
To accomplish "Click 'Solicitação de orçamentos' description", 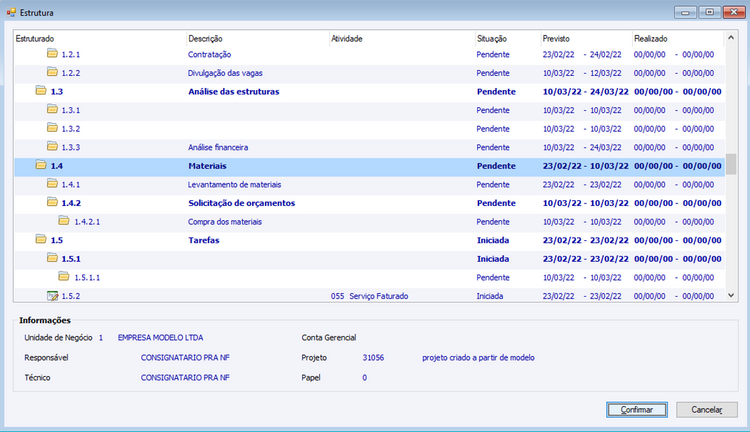I will tap(242, 203).
